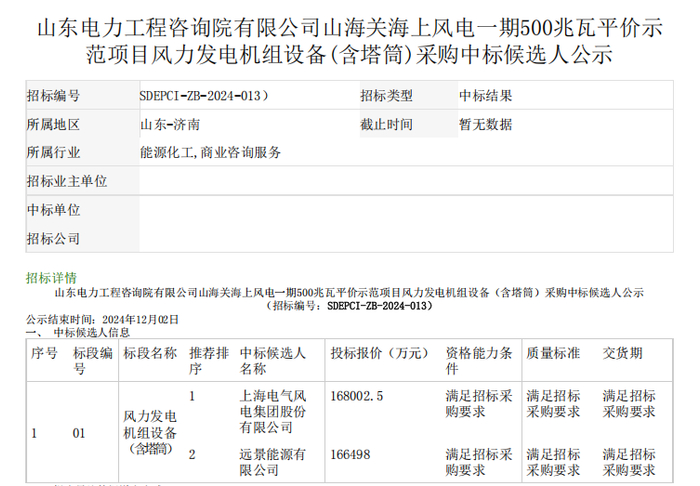
Task: Select the 风力发电机组设备(含塔筒) cell
Action: [x=150, y=433]
